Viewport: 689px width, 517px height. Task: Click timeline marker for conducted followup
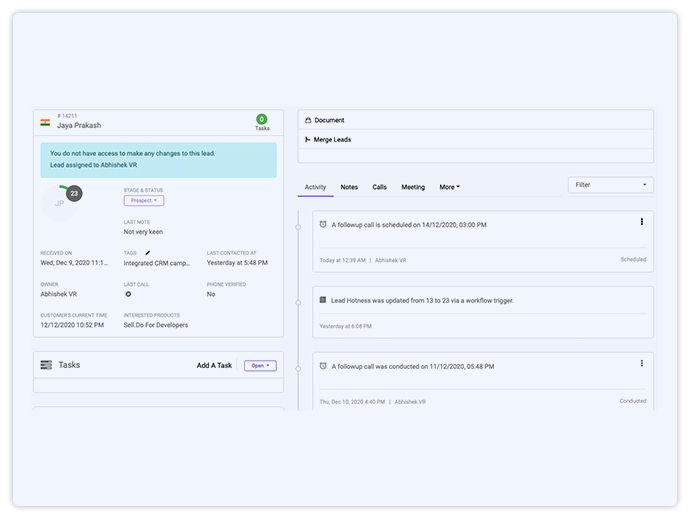pos(298,369)
